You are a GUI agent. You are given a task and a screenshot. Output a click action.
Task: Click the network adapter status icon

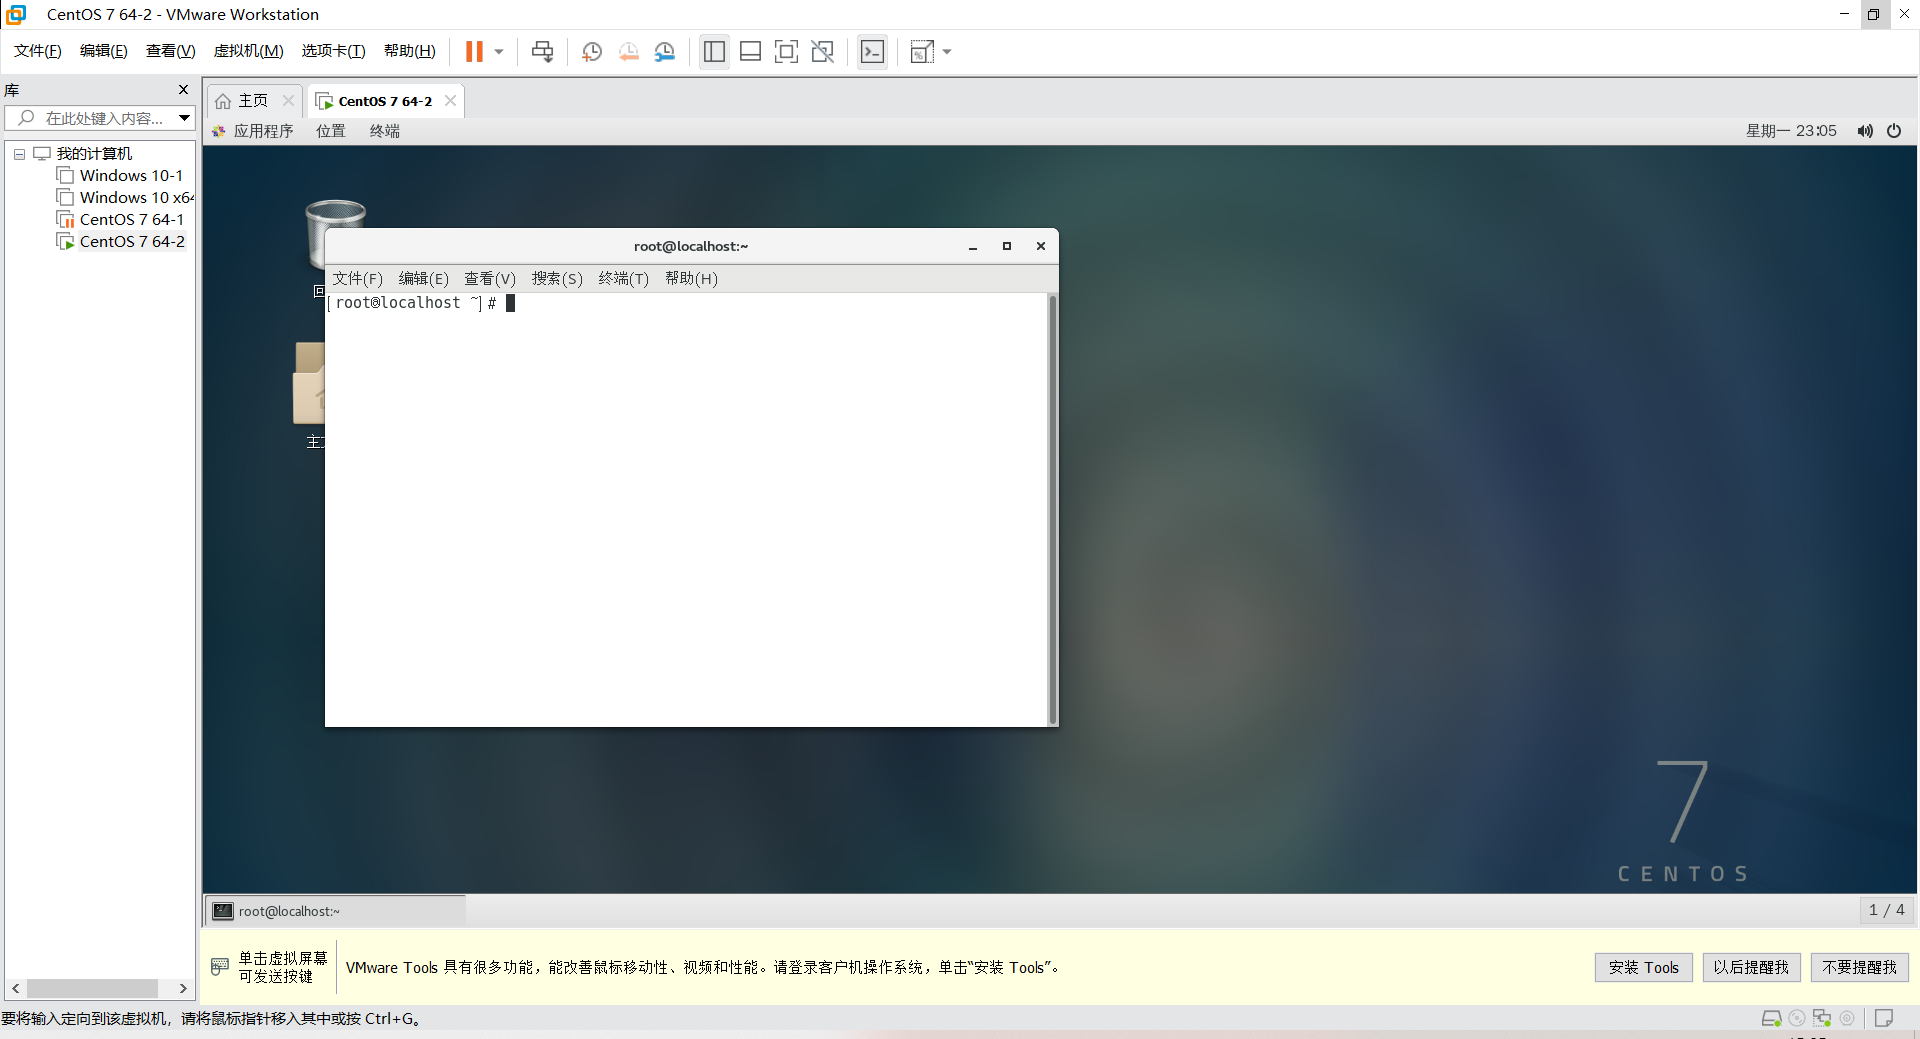(1822, 1018)
